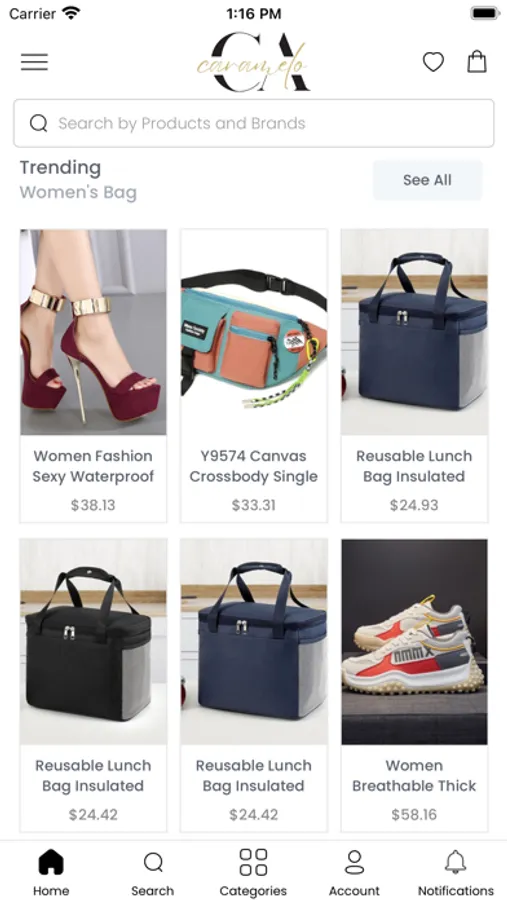Go to the Home tab
Image resolution: width=507 pixels, height=900 pixels.
[51, 872]
